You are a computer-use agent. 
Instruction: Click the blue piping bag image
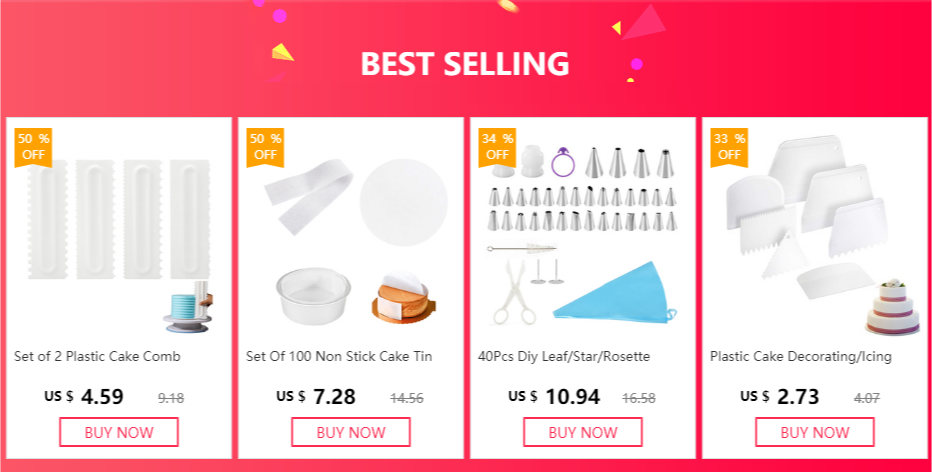[615, 293]
